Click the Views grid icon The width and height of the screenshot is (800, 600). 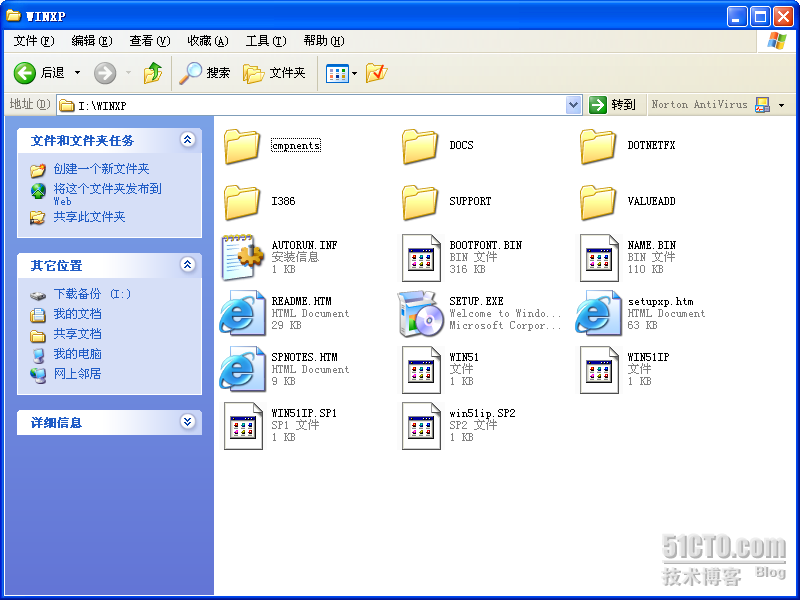337,73
